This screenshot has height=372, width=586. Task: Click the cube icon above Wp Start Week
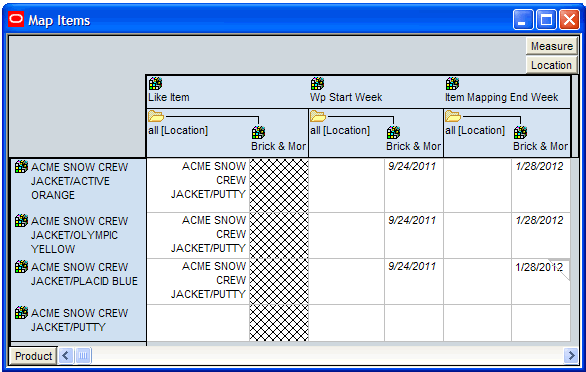click(x=317, y=83)
